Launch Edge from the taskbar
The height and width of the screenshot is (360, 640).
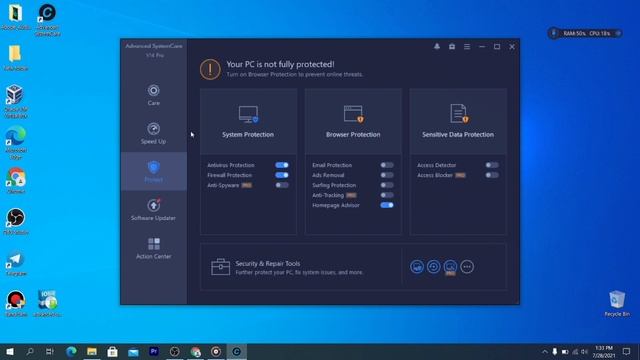click(71, 351)
